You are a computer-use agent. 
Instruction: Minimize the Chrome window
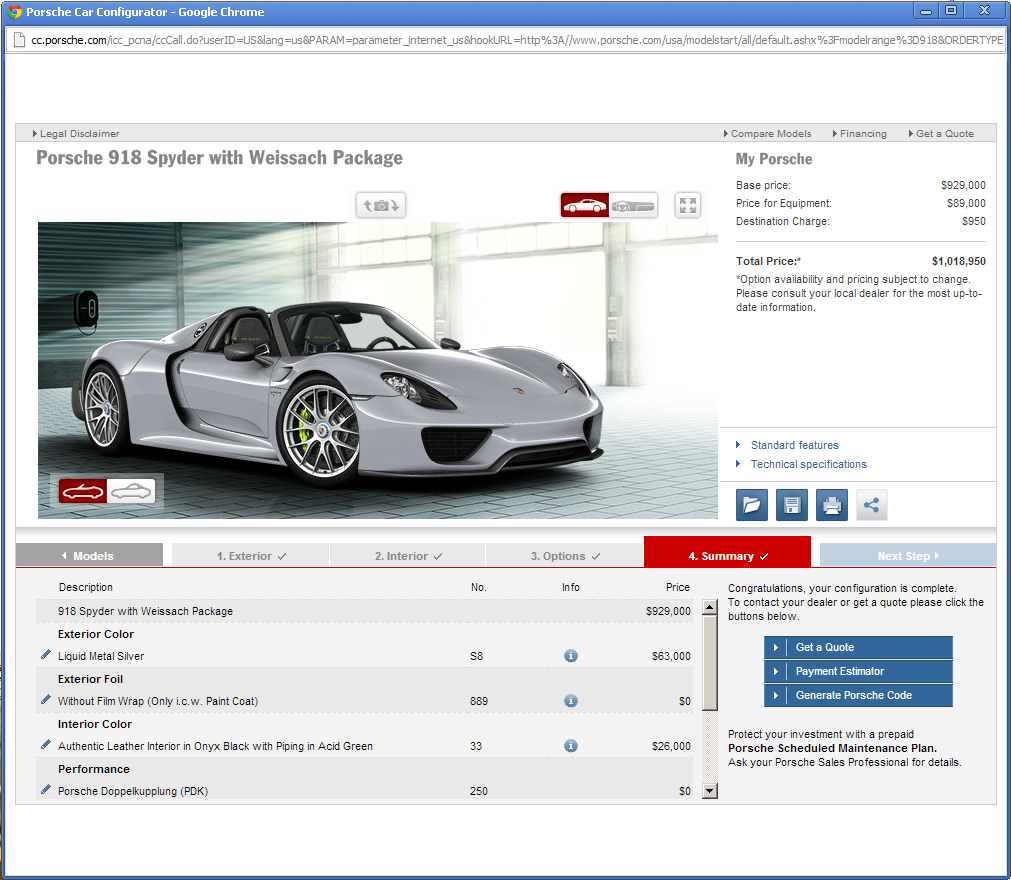(927, 11)
